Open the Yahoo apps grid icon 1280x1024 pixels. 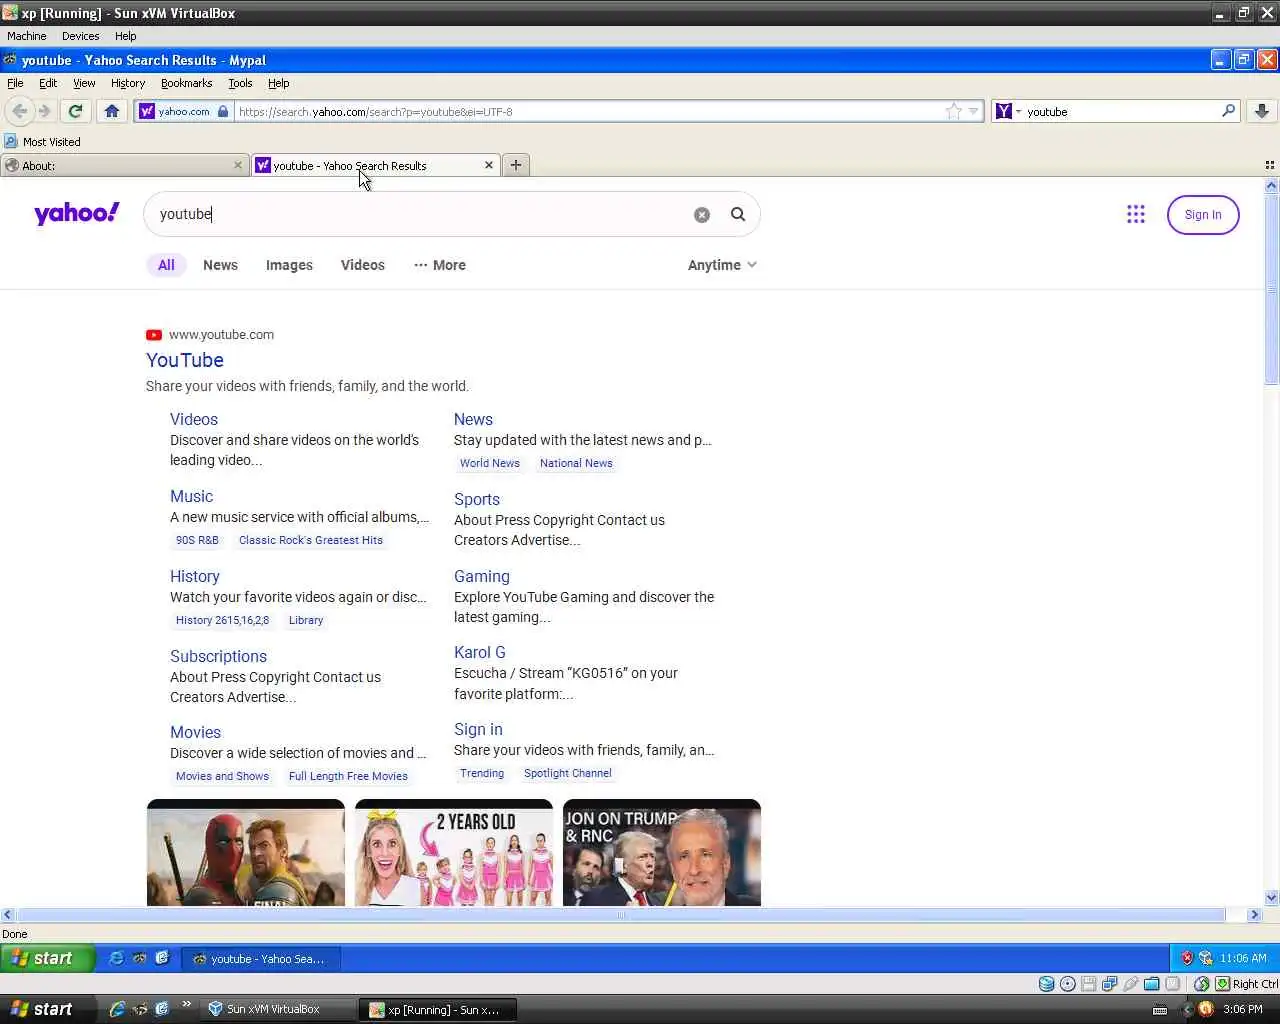pyautogui.click(x=1136, y=214)
